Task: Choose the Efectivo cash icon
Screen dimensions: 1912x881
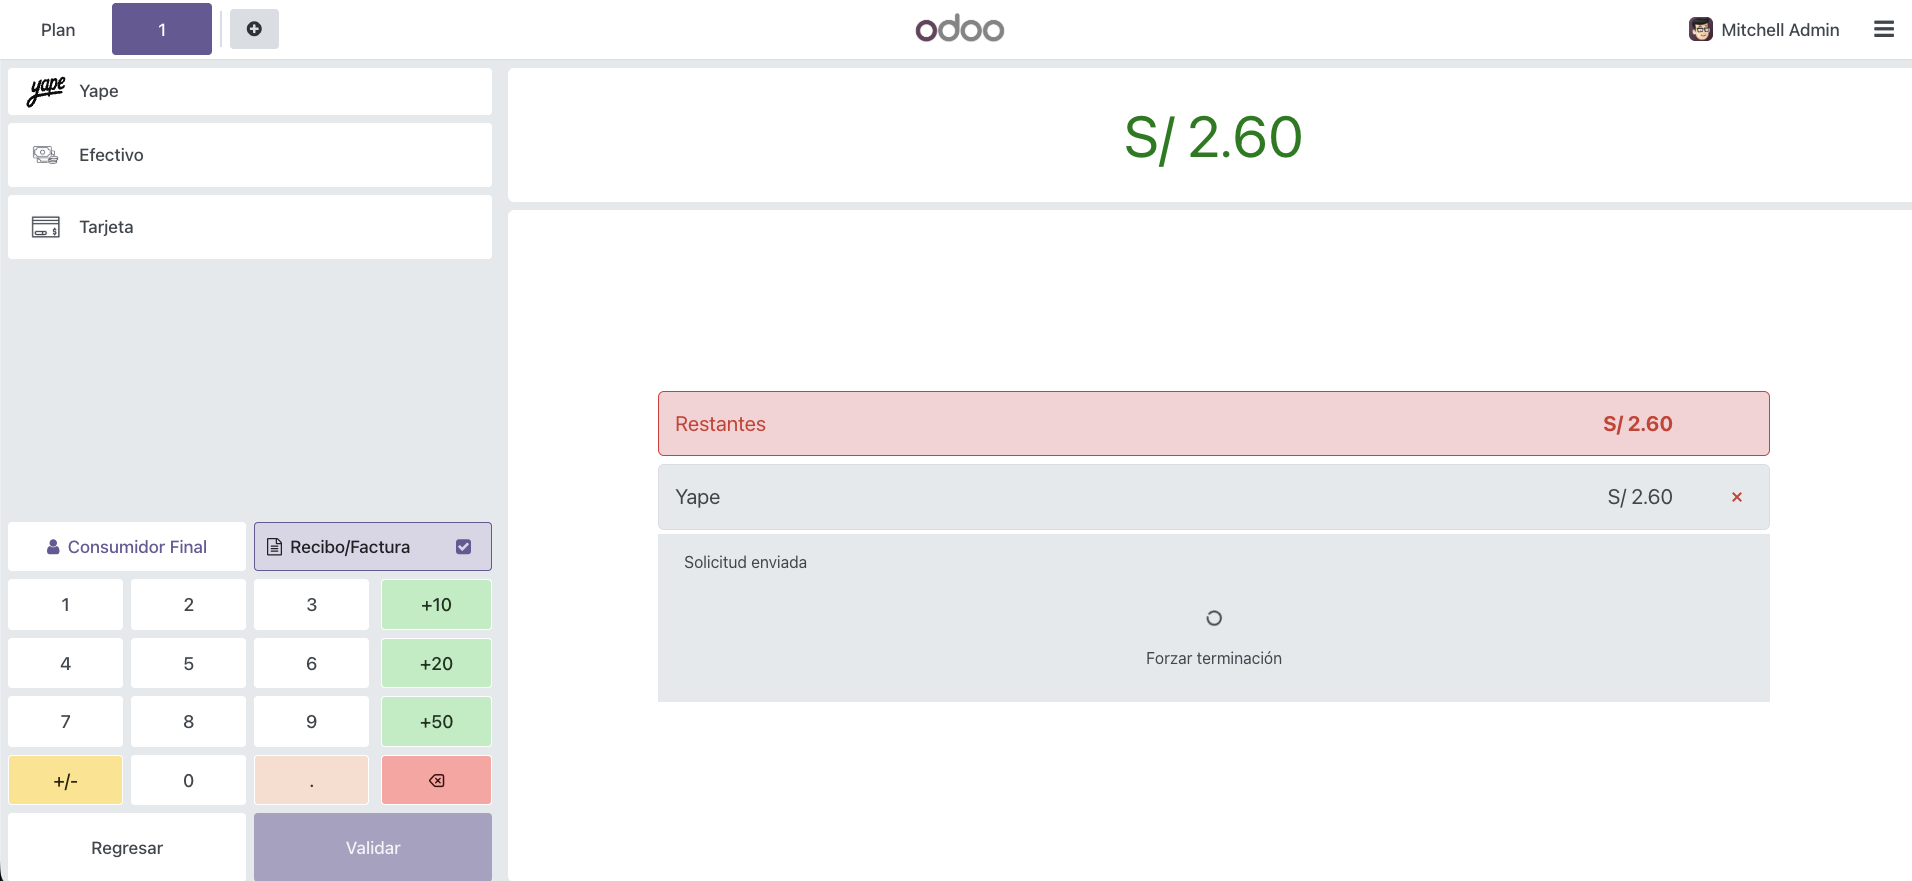Action: click(46, 155)
